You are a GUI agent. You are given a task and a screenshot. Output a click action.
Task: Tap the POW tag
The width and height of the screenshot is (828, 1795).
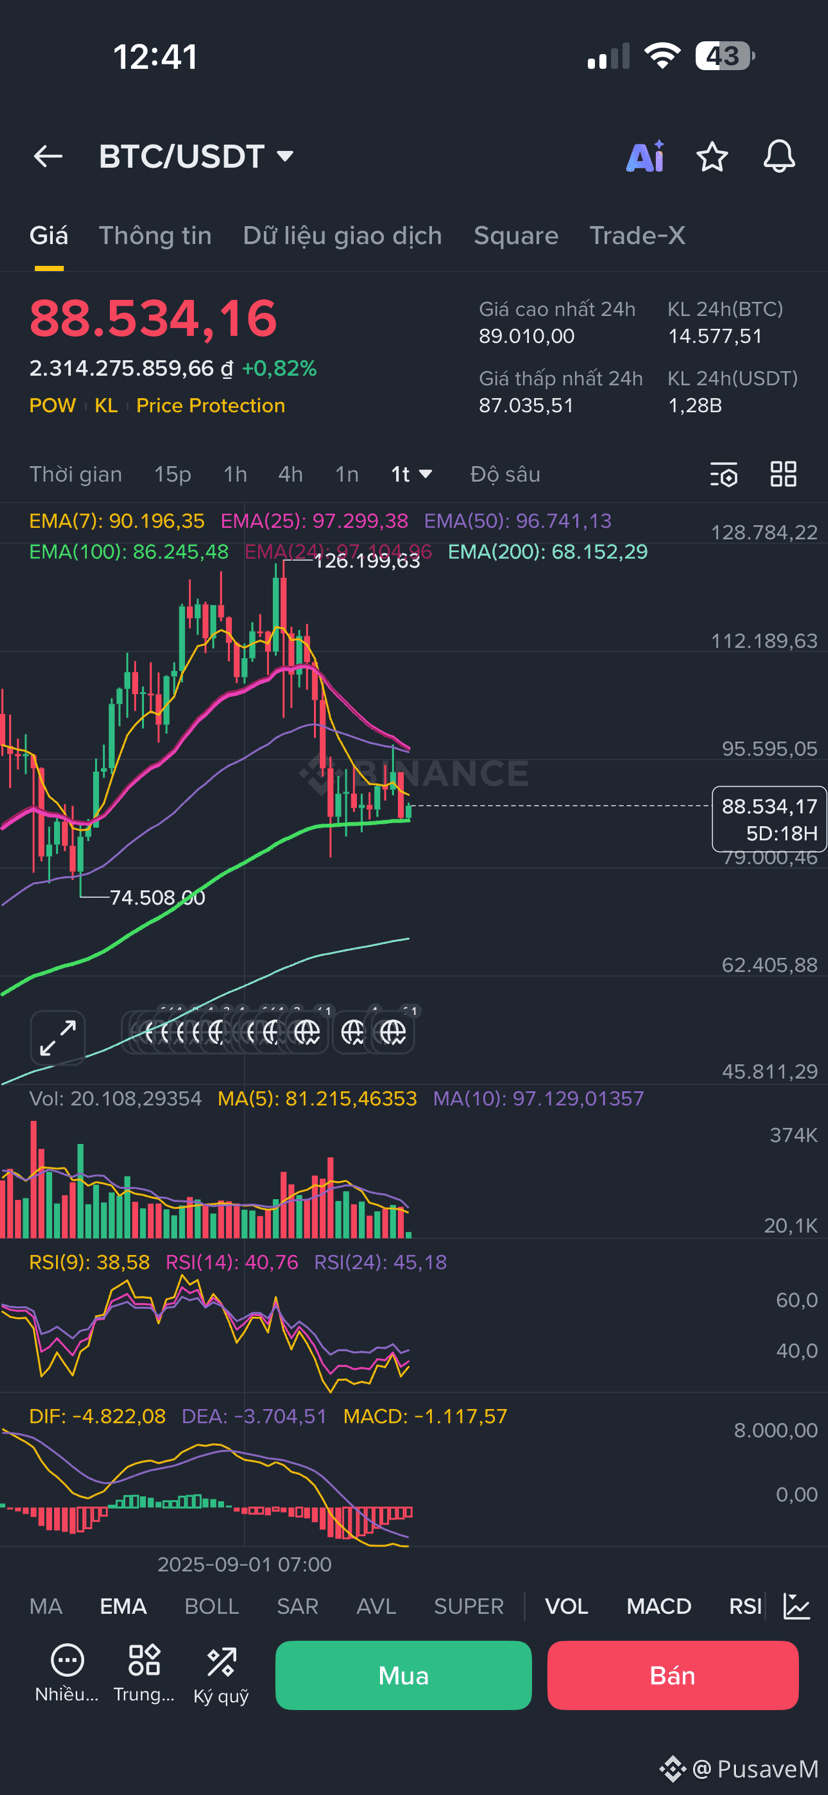click(52, 405)
